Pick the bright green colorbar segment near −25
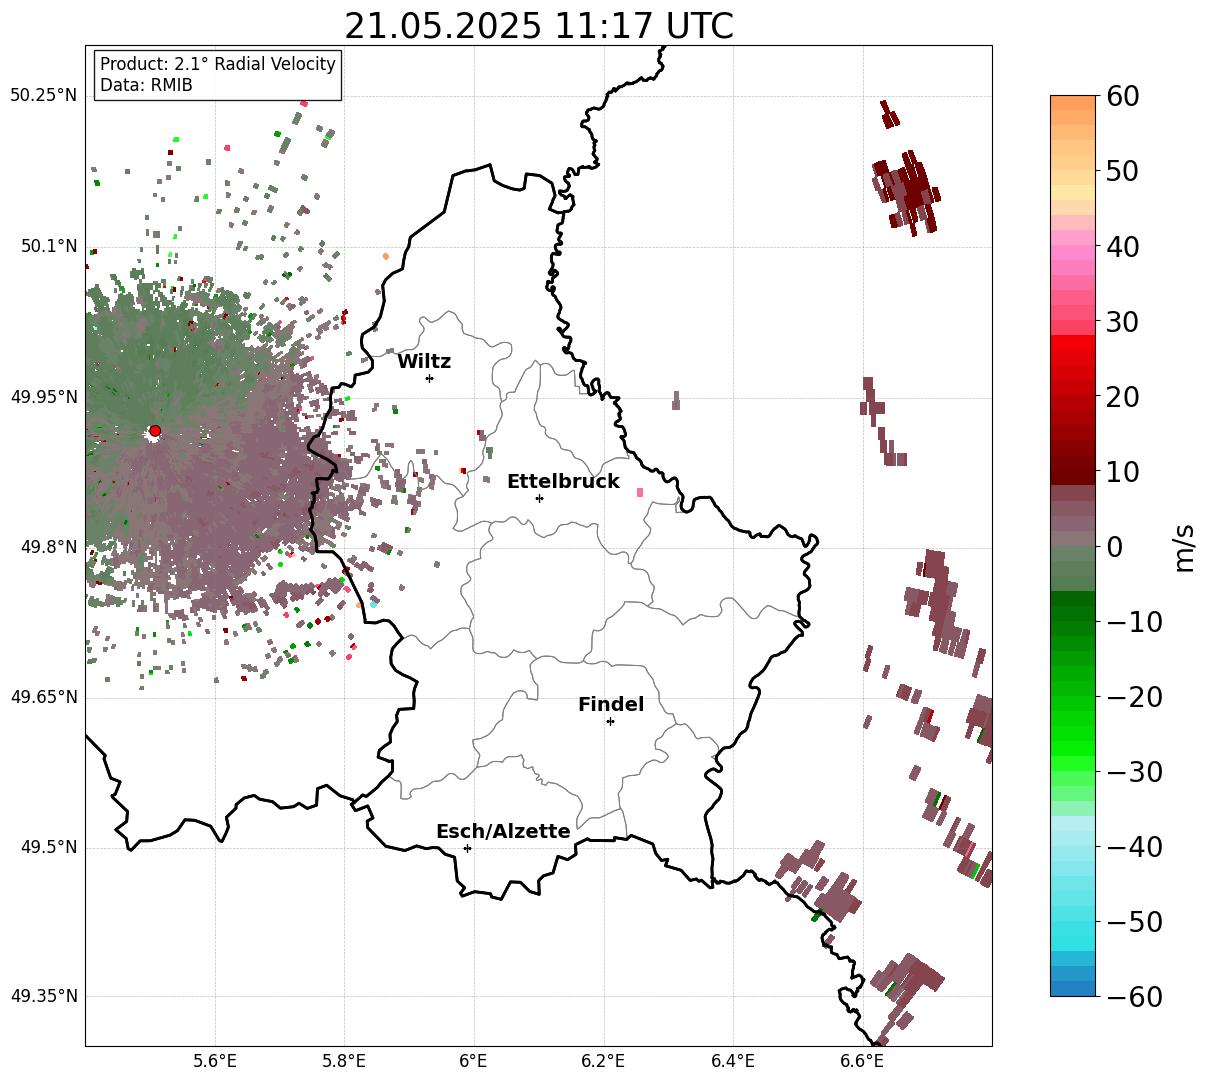 pos(1073,735)
